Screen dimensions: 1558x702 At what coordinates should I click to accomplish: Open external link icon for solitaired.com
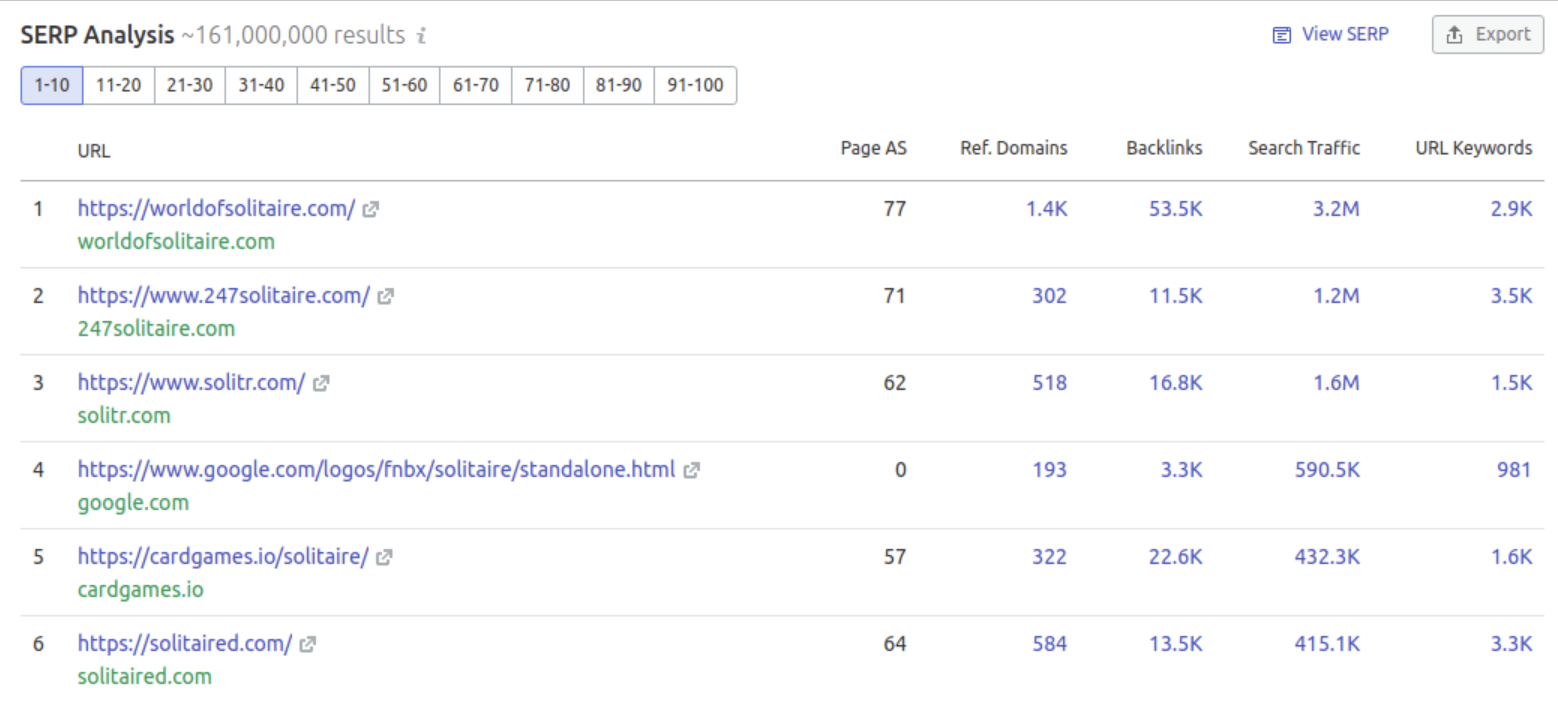point(308,645)
